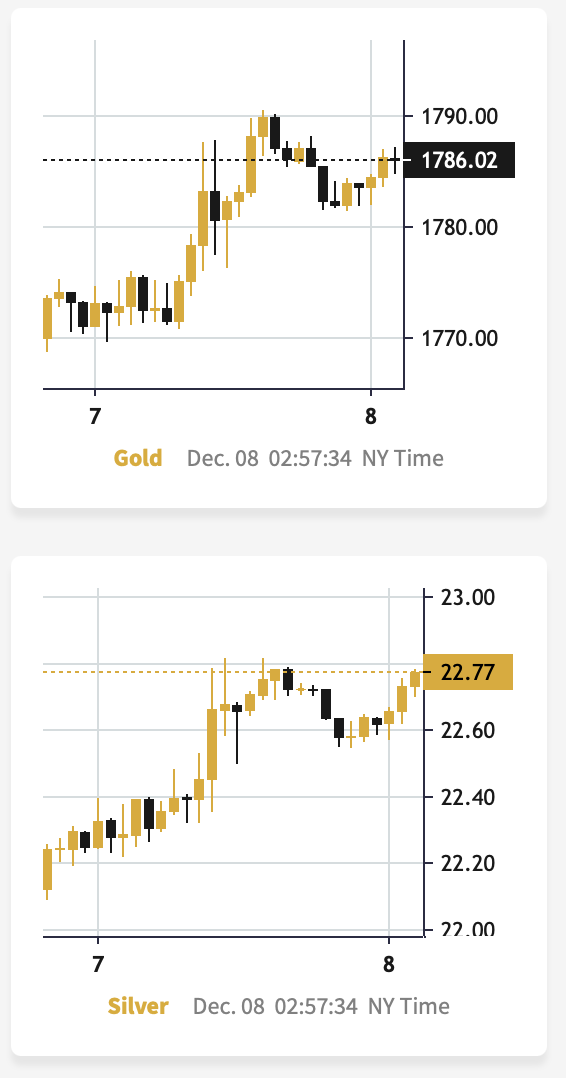The image size is (566, 1078).
Task: Click the 1780.00 gold axis label
Action: tap(458, 227)
